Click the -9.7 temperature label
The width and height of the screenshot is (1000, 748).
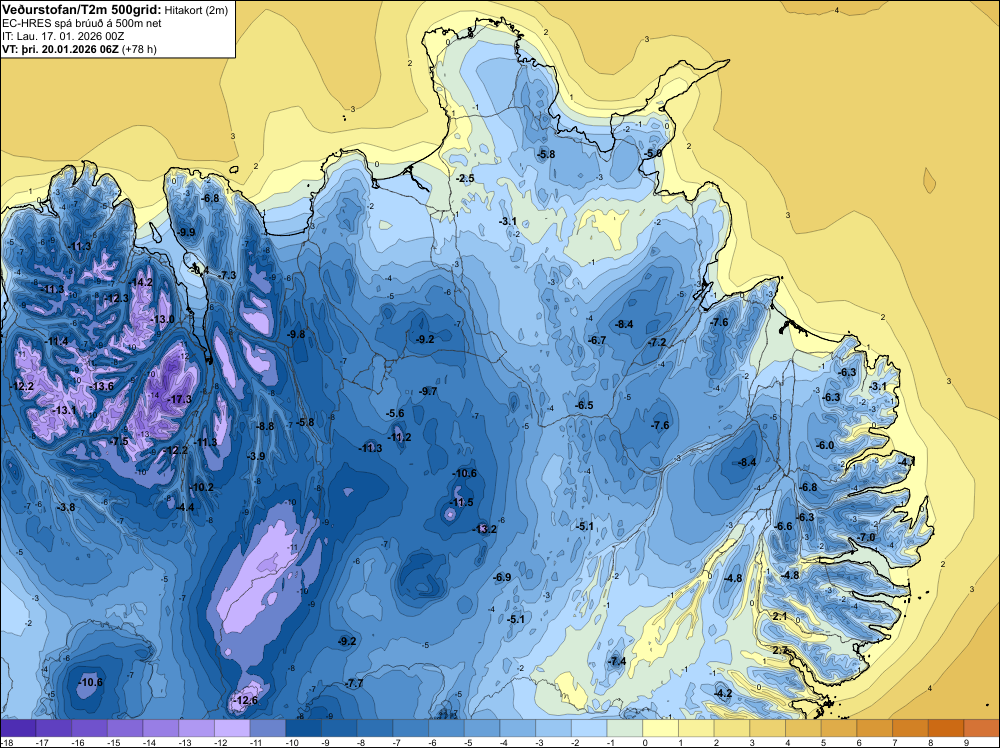point(428,391)
